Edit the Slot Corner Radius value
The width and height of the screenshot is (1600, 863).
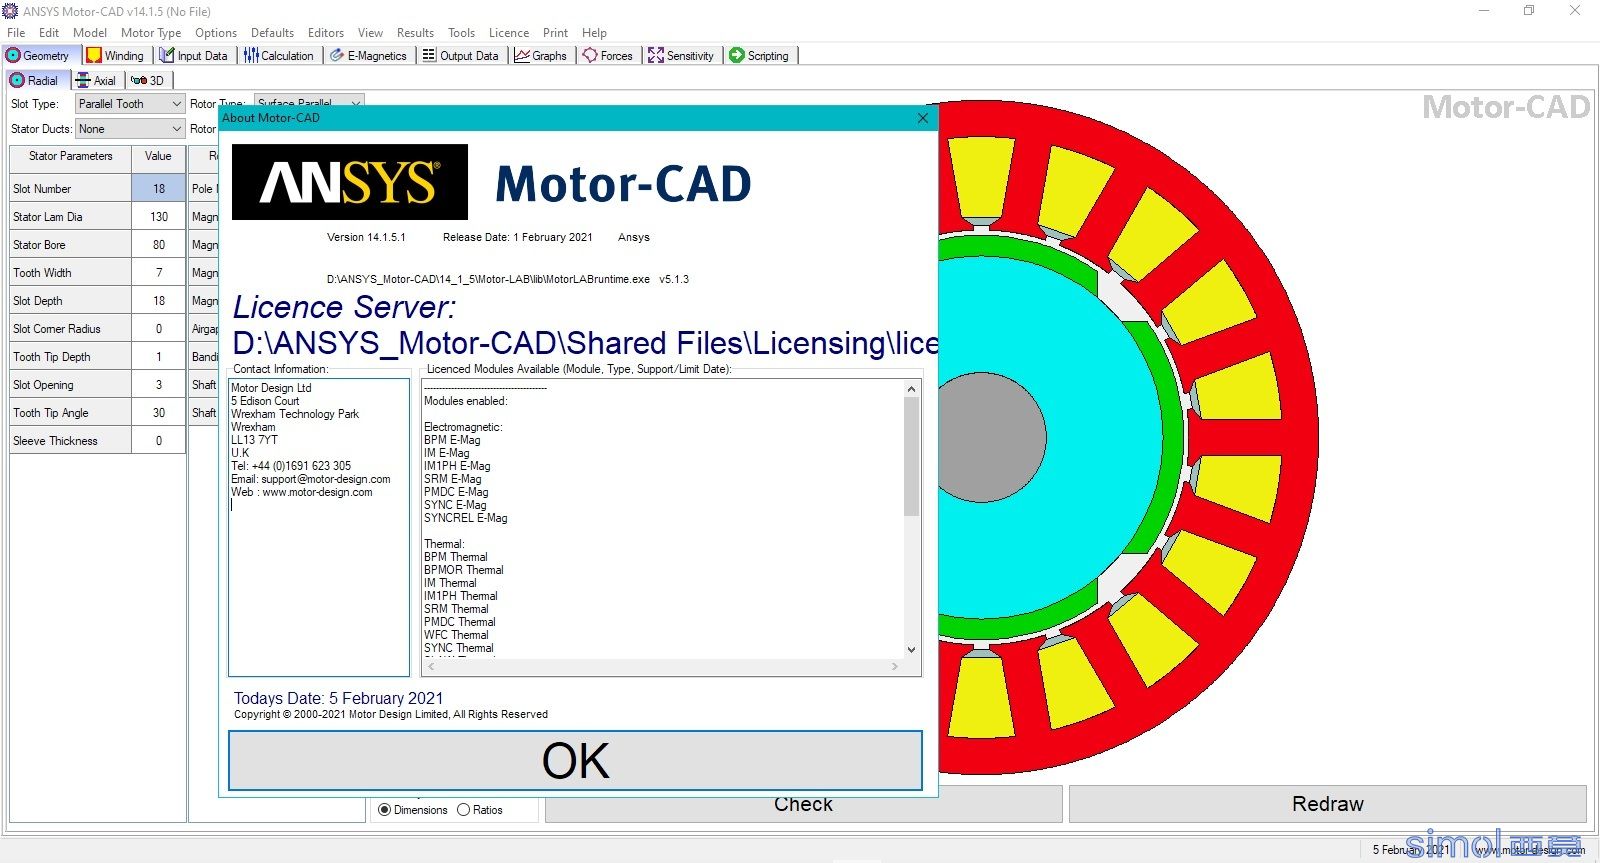159,328
